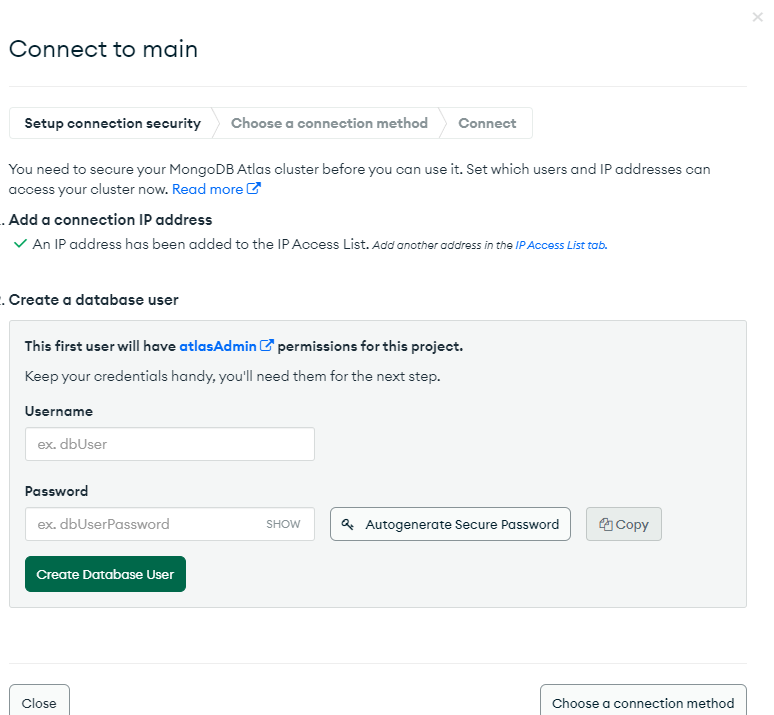
Task: Click Autogenerate Secure Password button
Action: pos(450,524)
